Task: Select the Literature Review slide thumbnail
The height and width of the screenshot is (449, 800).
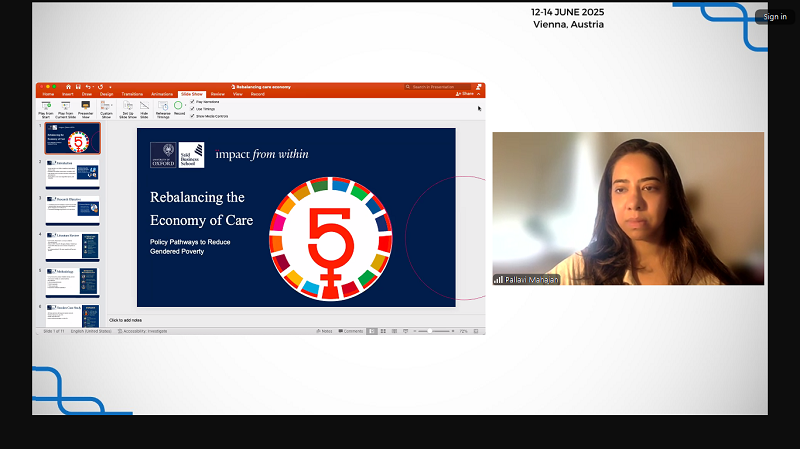Action: [73, 245]
